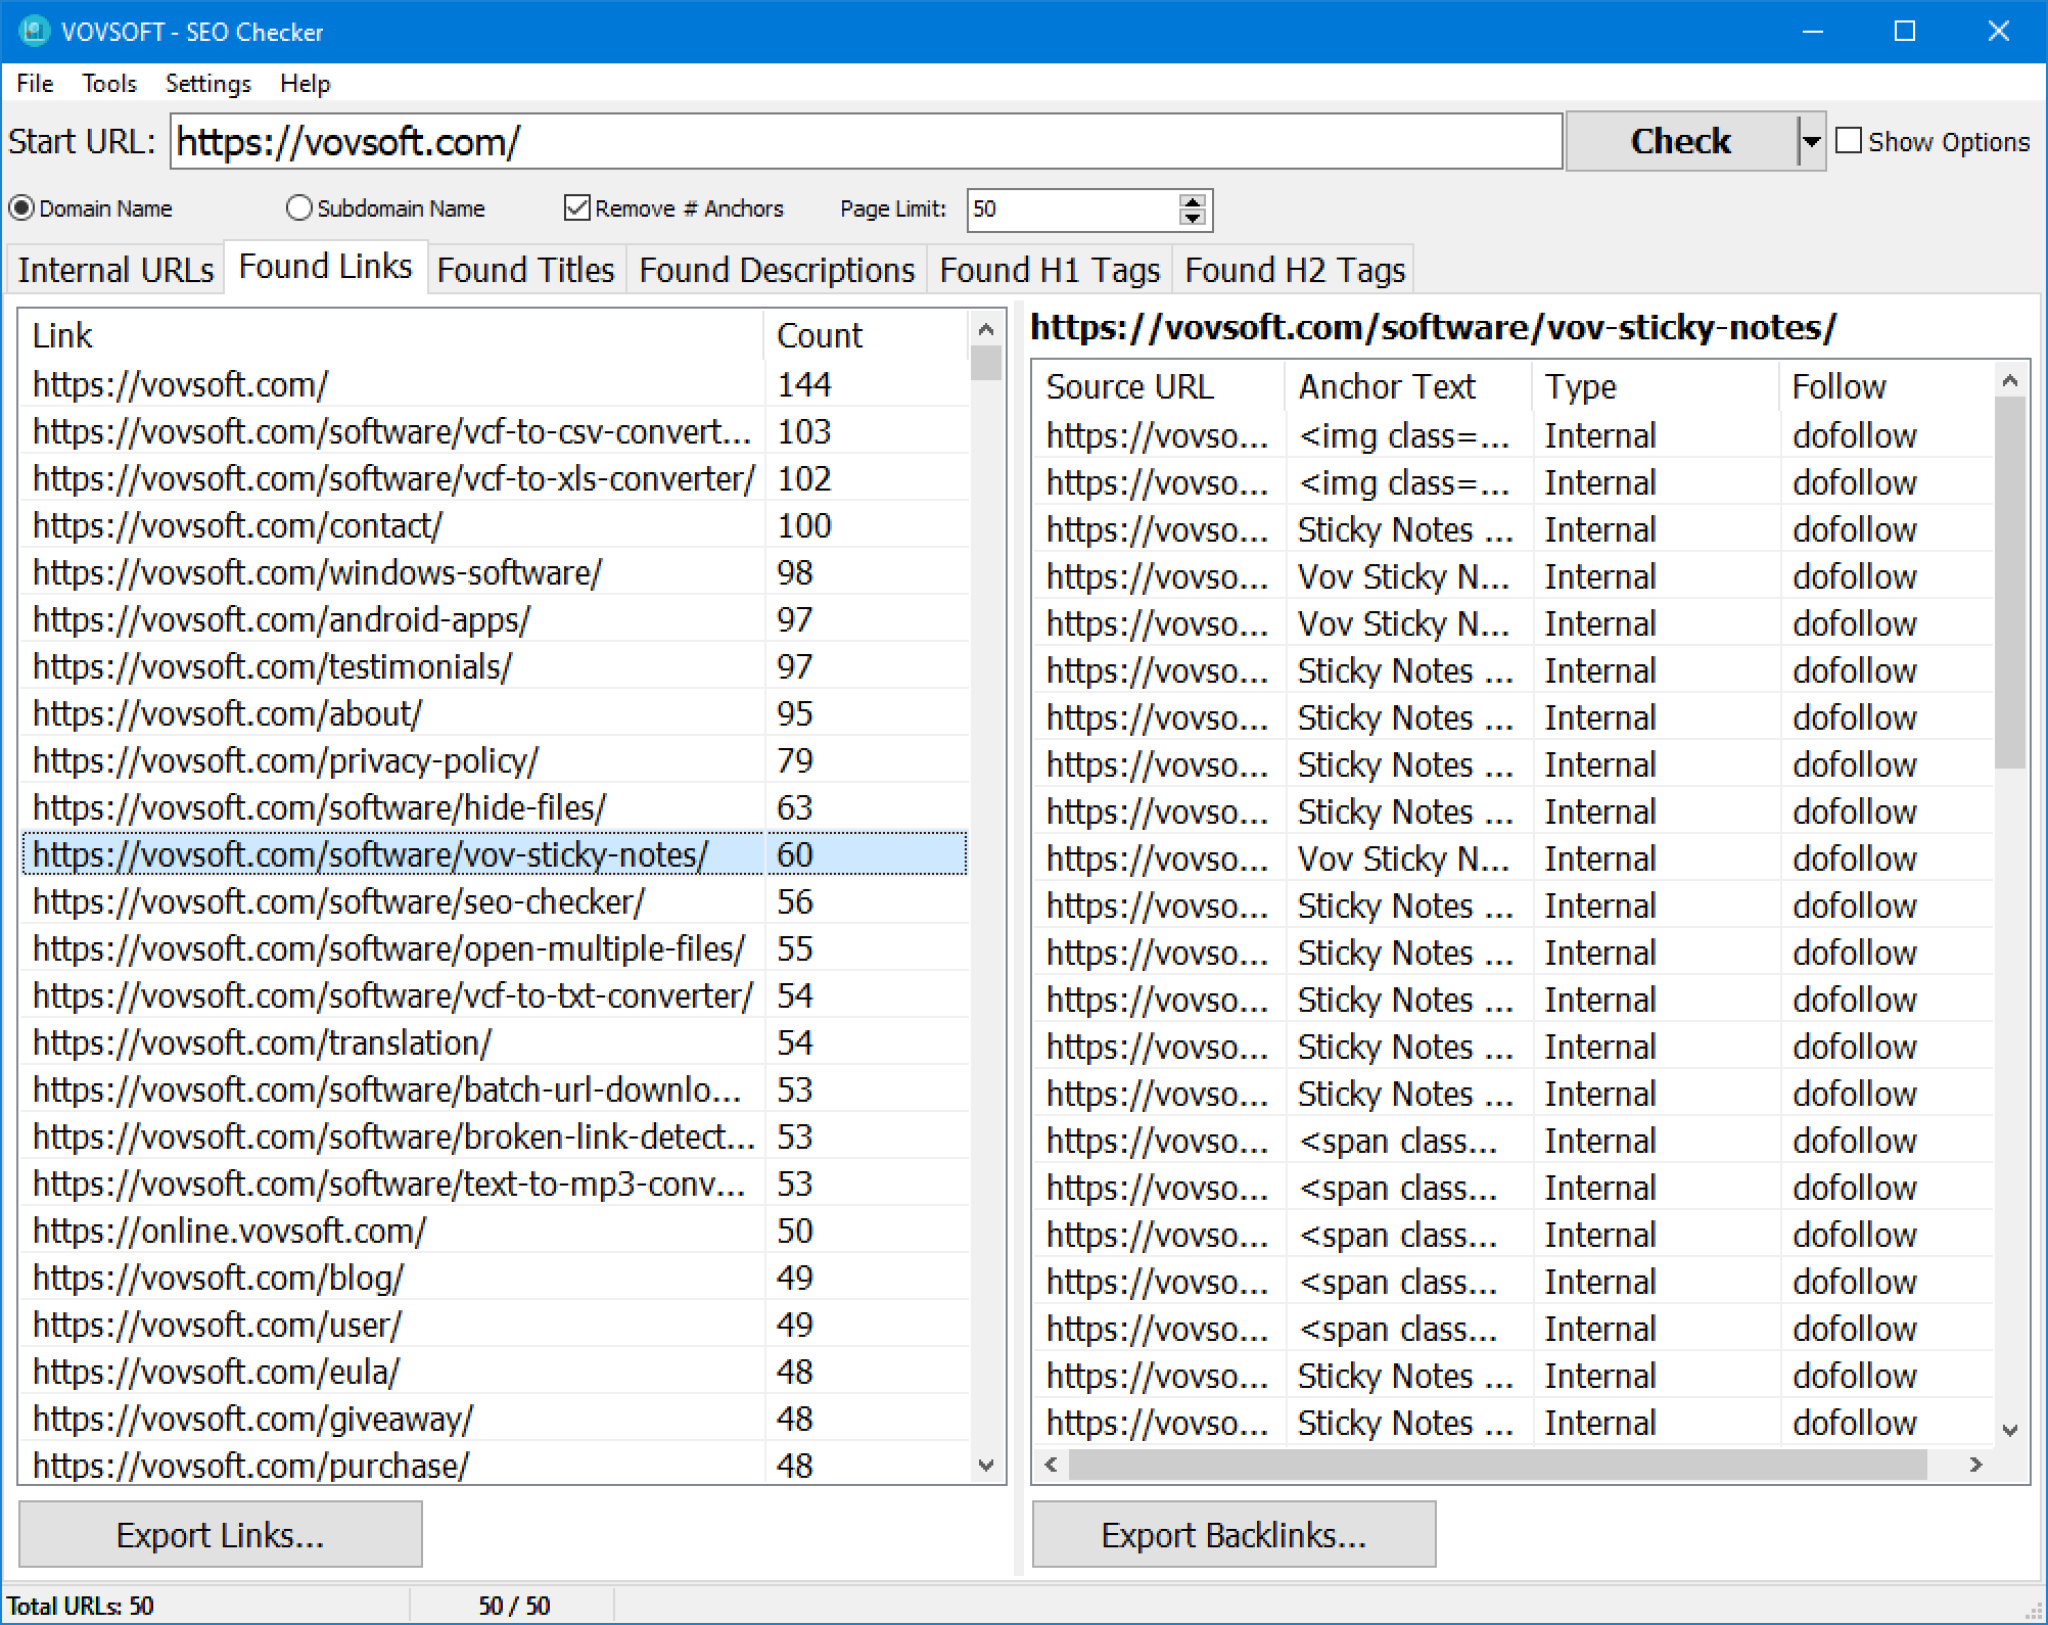Expand Page Limit stepper control

[x=1197, y=201]
